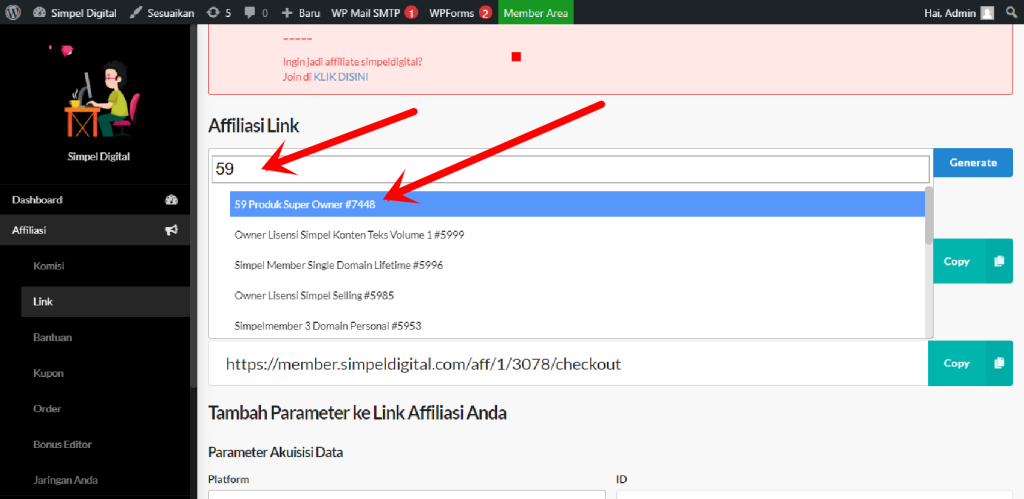Click the Simpel Digital sidebar title text
Screen dimensions: 1024x499
click(x=99, y=157)
